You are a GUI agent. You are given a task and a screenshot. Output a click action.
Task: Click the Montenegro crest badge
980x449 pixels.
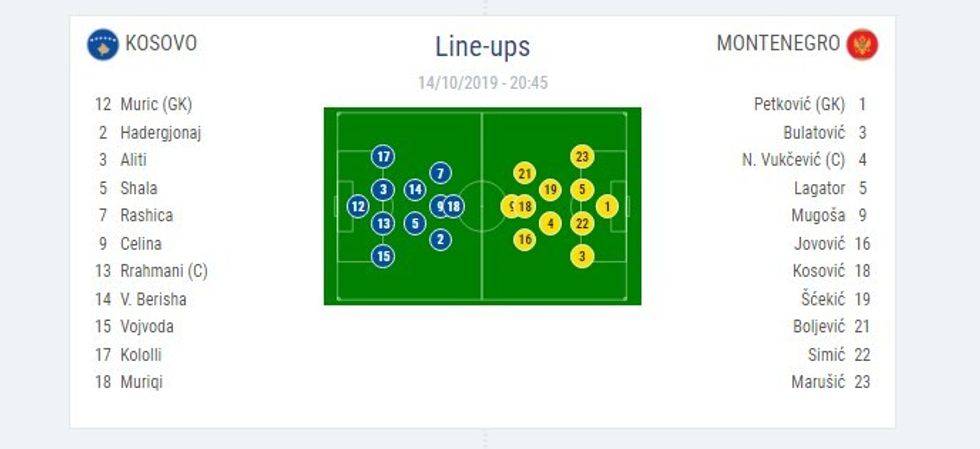862,45
